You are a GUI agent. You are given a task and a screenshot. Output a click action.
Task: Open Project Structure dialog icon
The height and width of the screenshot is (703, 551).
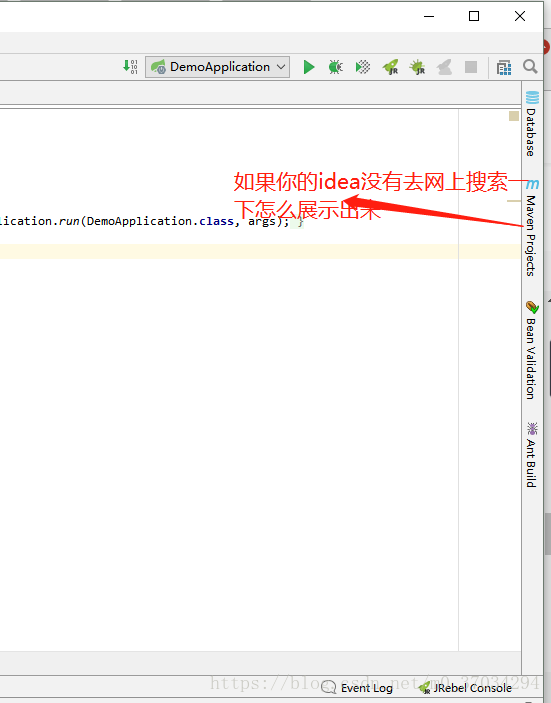pos(504,68)
